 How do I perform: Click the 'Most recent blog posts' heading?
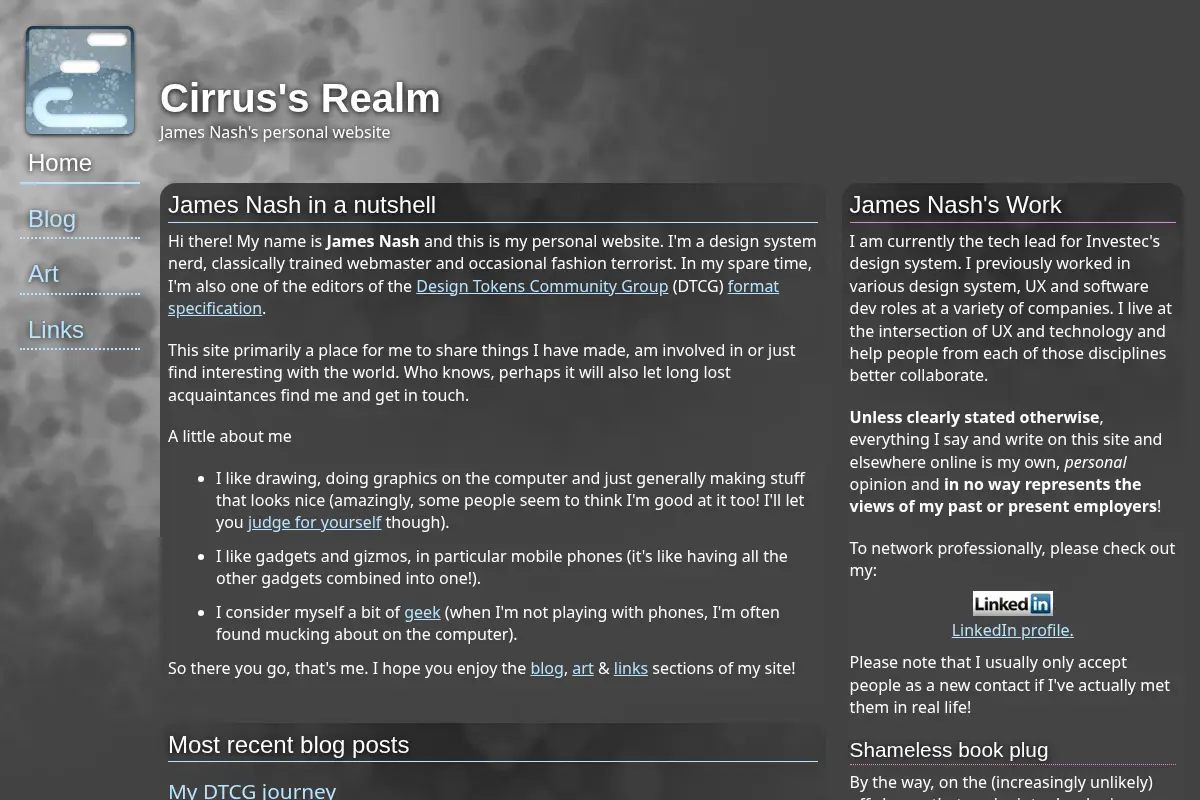pyautogui.click(x=289, y=745)
